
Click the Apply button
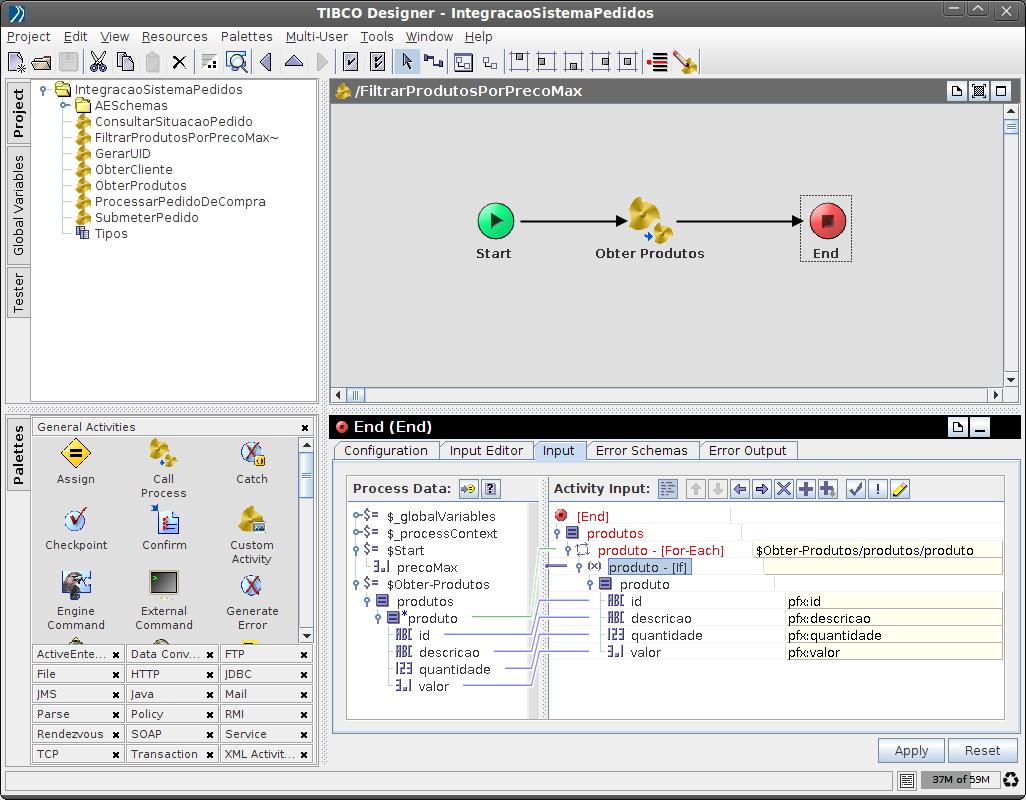point(910,750)
